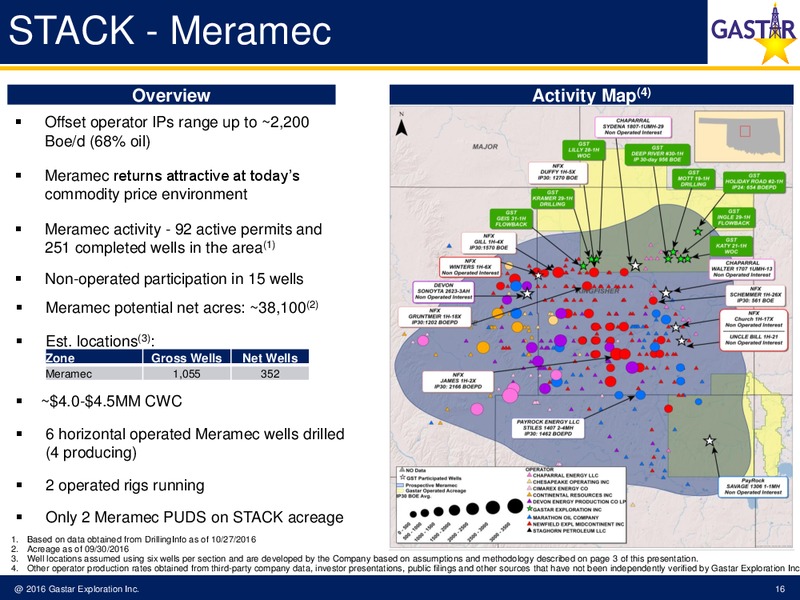Select 'Chaparral Energy LLC' in operator legend
Image resolution: width=800 pixels, height=600 pixels.
562,475
